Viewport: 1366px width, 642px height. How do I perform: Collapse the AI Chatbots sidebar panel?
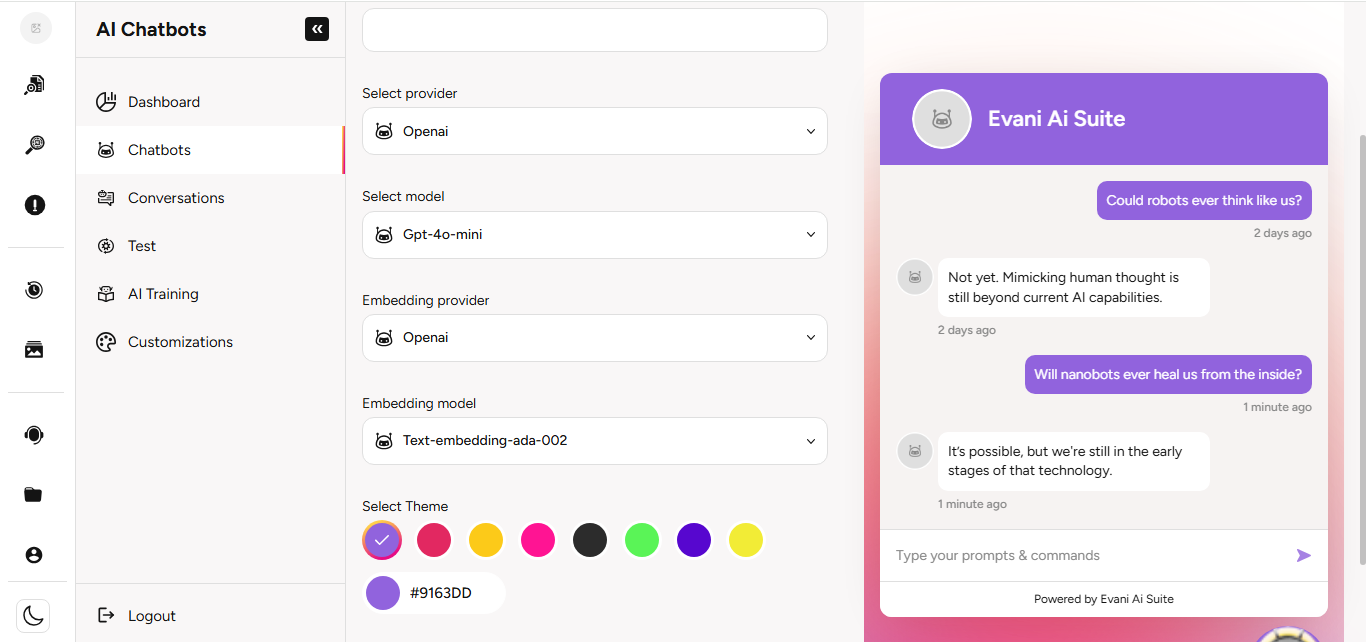coord(317,29)
